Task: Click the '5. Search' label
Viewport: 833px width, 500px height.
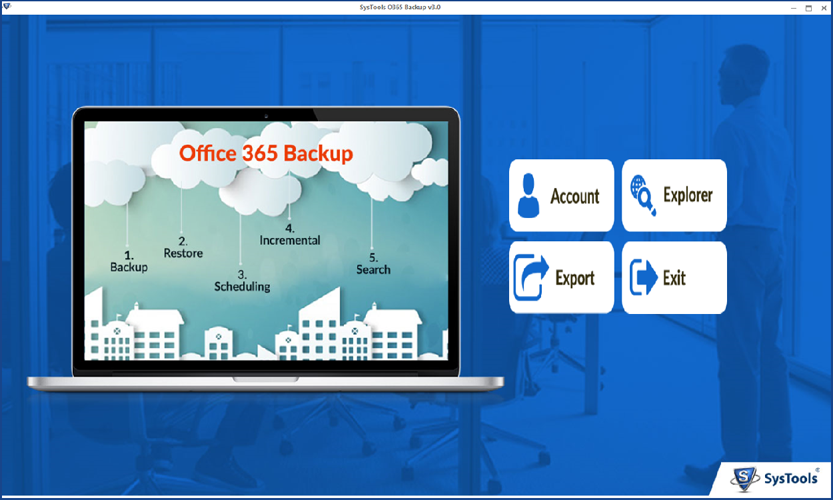Action: click(373, 264)
